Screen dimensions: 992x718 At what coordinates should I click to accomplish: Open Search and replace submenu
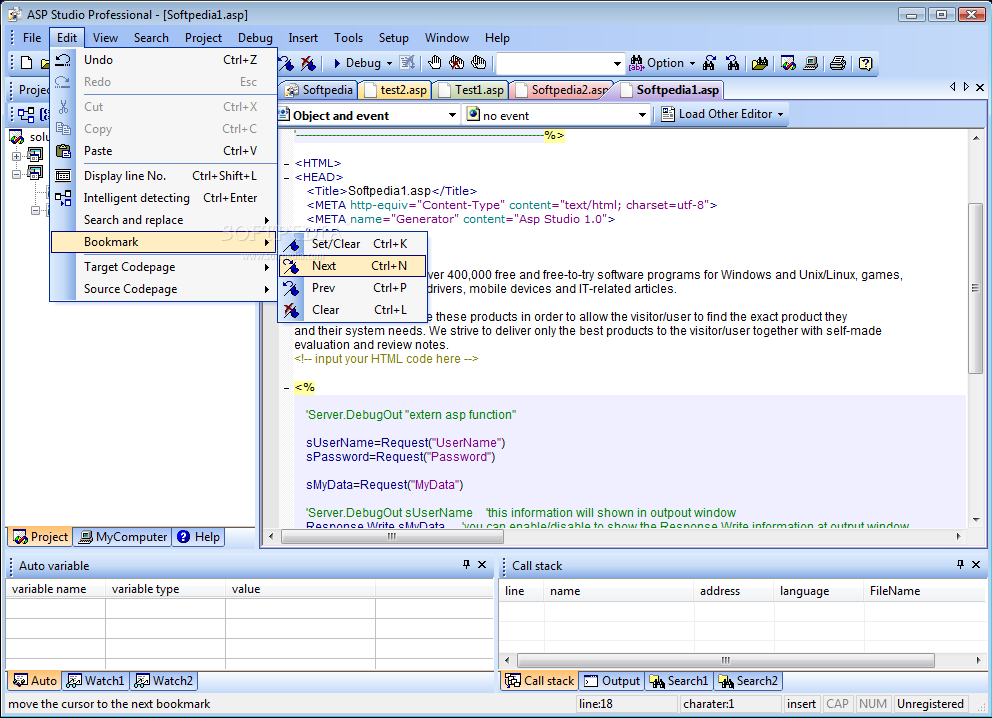(163, 220)
